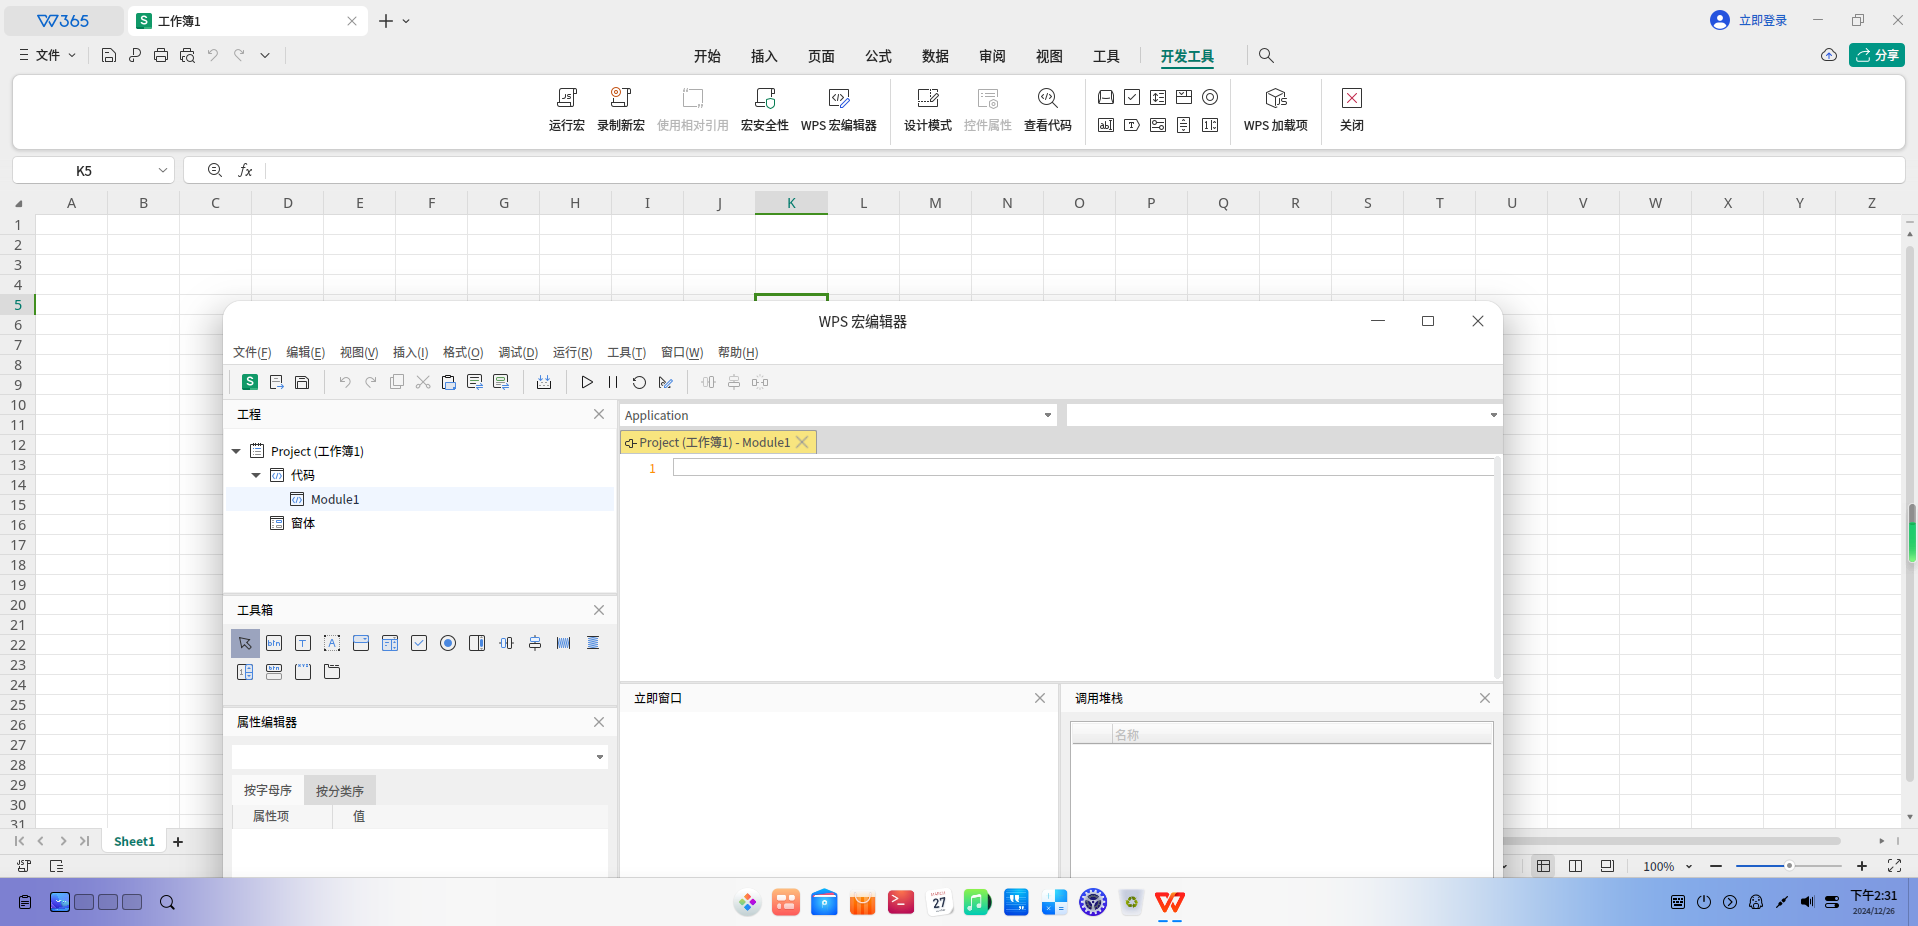The image size is (1918, 926).
Task: Expand the Name Box dropdown for K5
Action: [x=163, y=171]
